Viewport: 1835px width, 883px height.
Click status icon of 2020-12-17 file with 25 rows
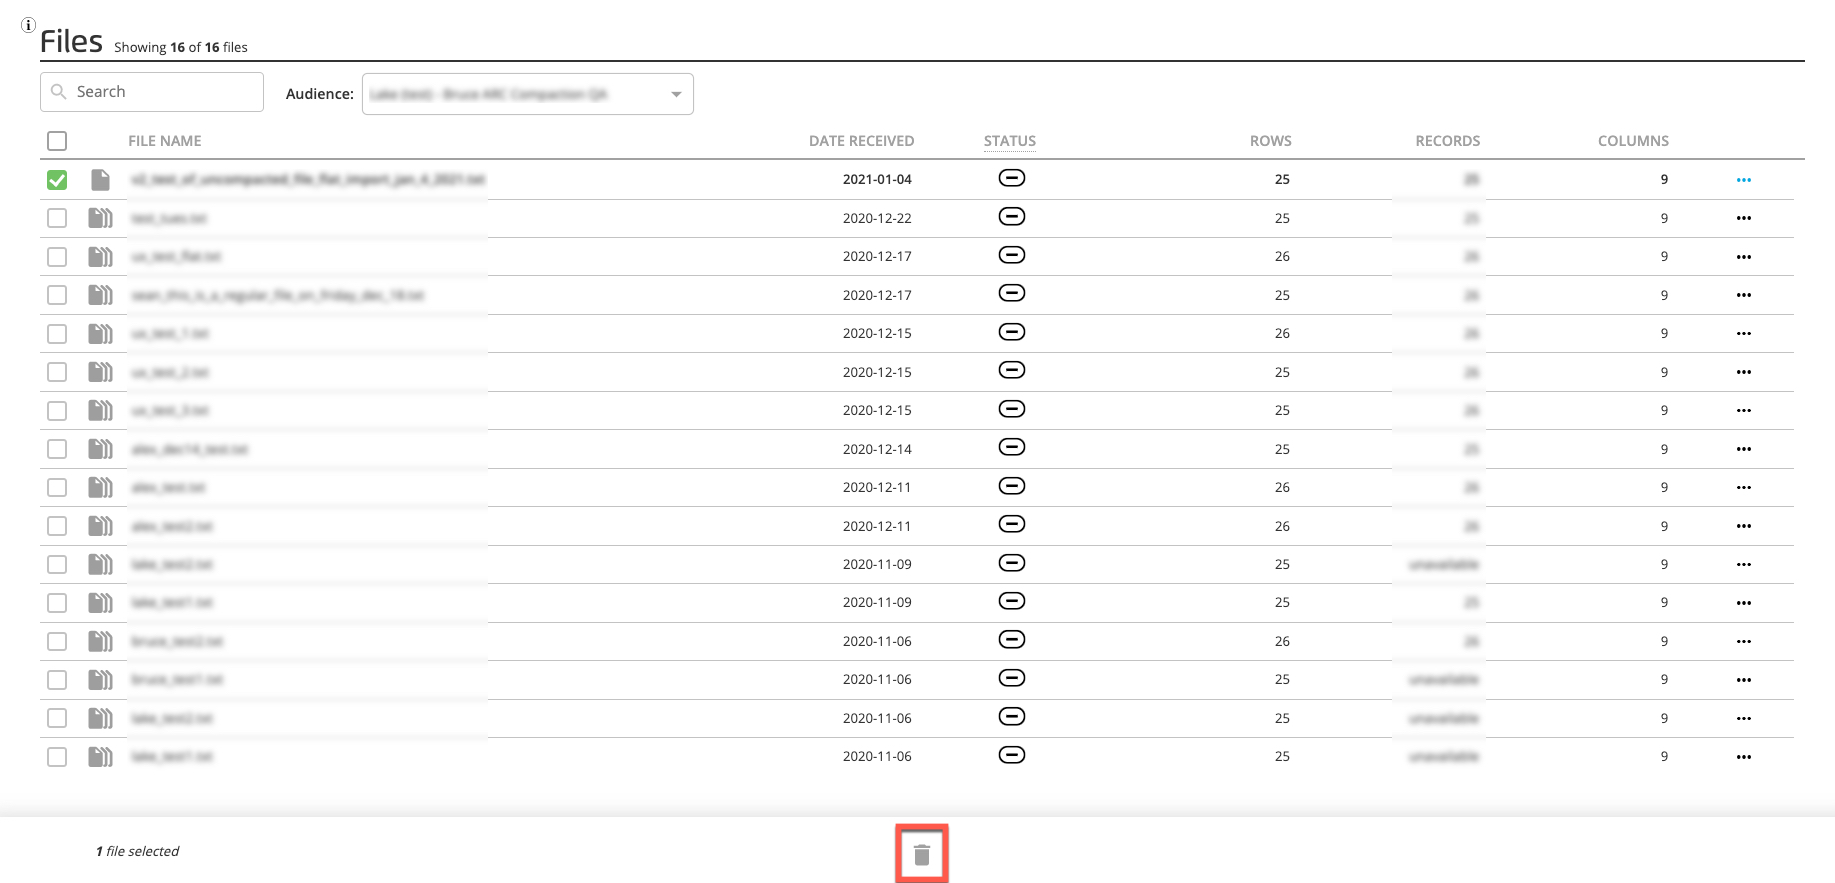(1012, 293)
